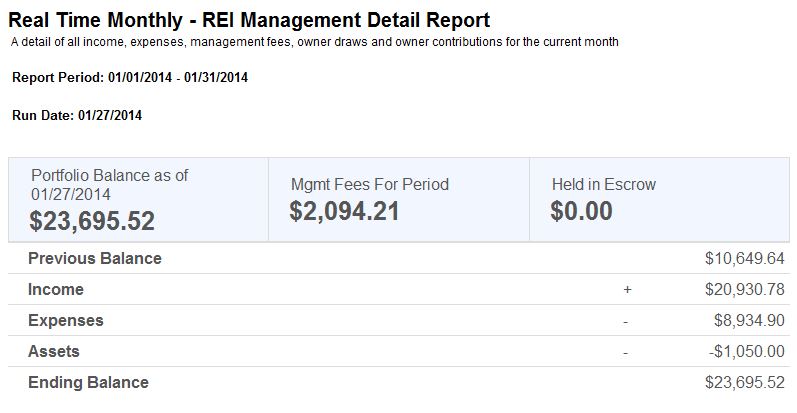Click the Run Date 01/27/2014 label
Viewport: 797px width, 413px height.
click(x=77, y=115)
